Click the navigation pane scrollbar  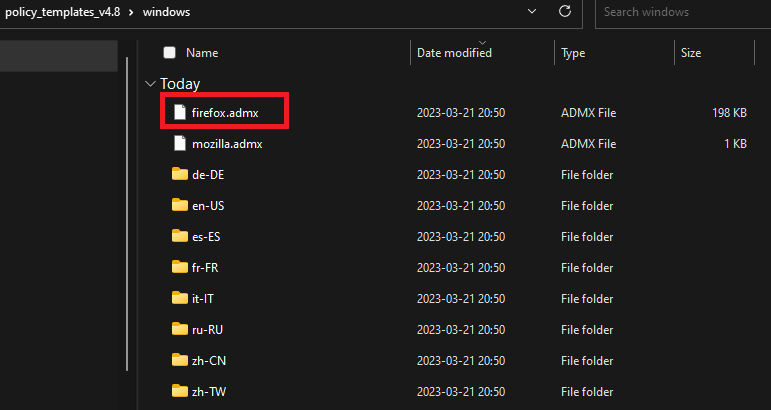pyautogui.click(x=127, y=214)
